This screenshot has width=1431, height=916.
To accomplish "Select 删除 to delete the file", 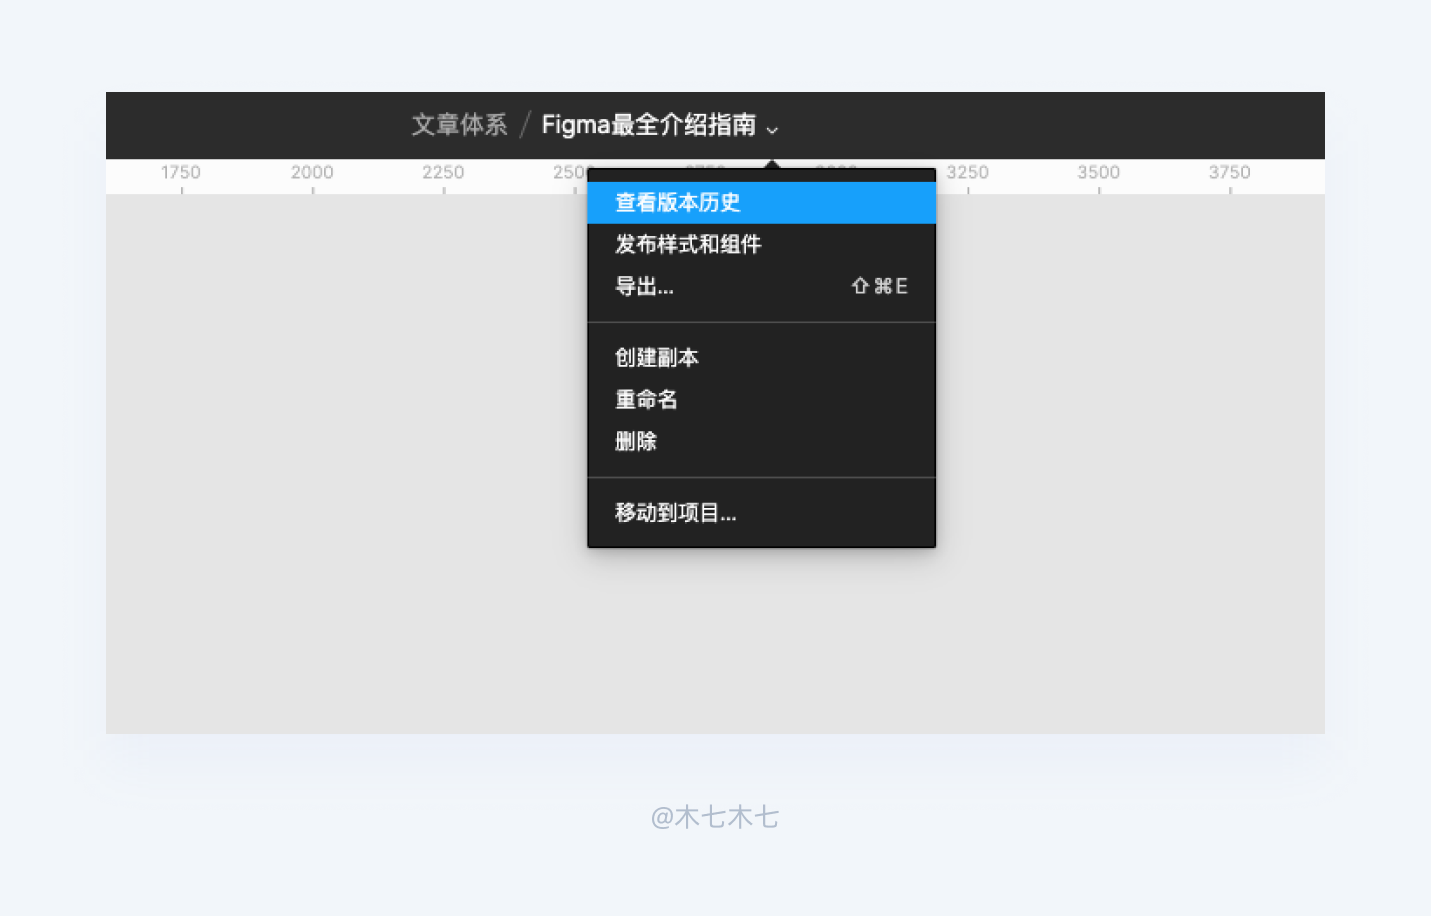I will [x=635, y=441].
